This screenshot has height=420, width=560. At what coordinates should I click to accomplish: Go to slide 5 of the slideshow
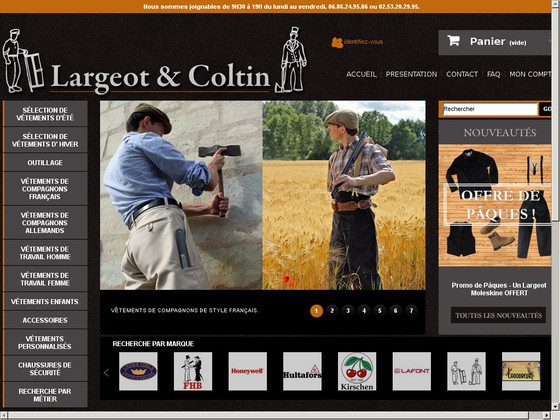[380, 311]
